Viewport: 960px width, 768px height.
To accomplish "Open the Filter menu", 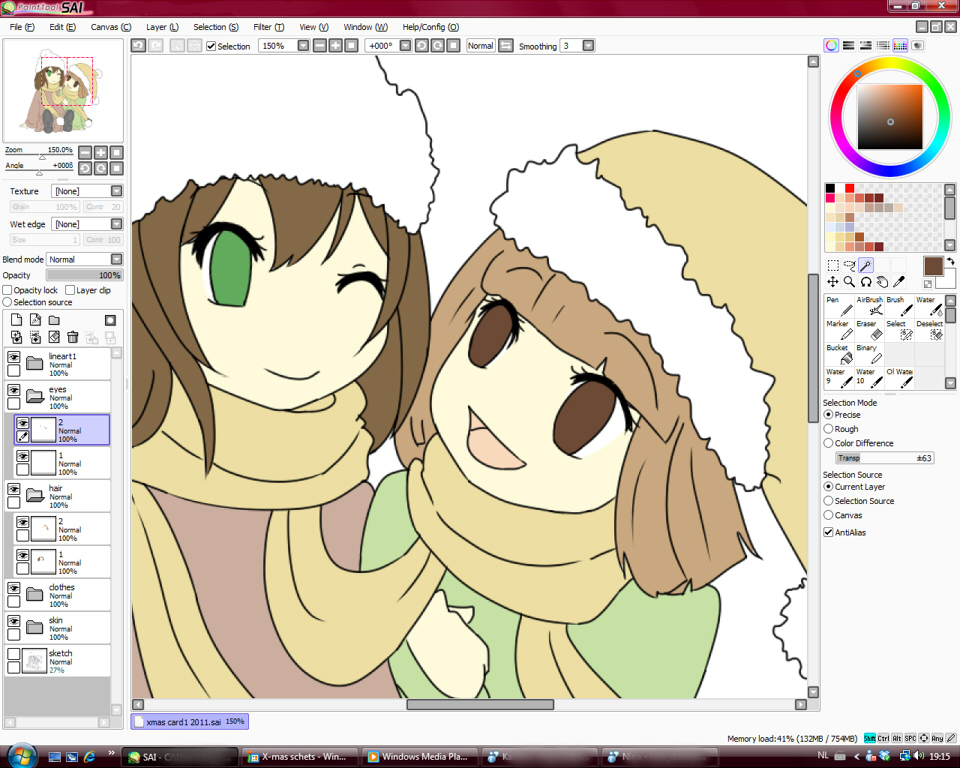I will pos(267,27).
